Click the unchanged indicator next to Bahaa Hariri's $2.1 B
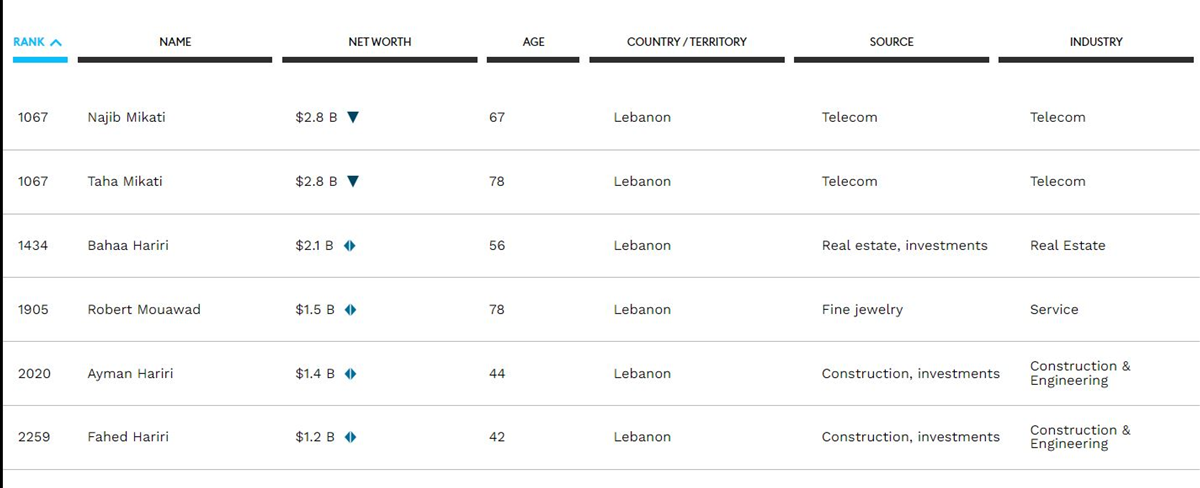 (x=350, y=245)
